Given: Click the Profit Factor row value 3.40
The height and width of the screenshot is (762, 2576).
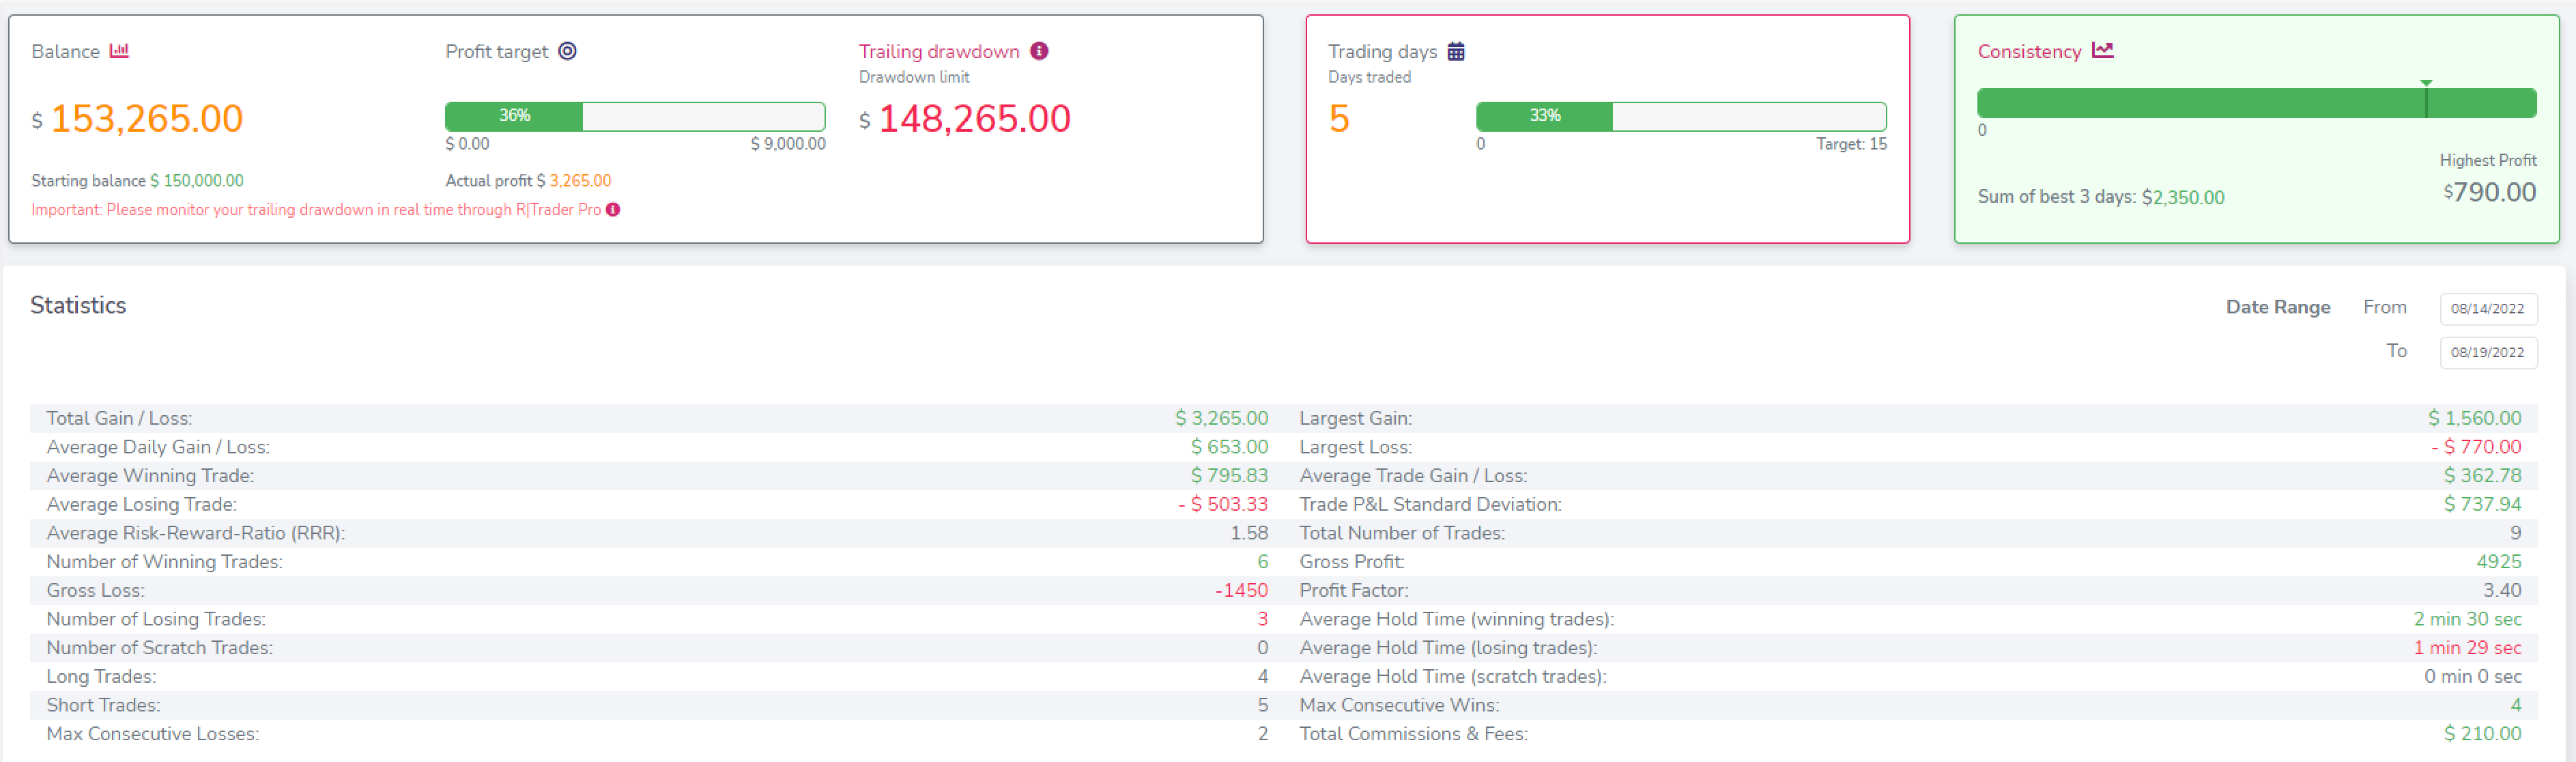Looking at the screenshot, I should pyautogui.click(x=2501, y=590).
